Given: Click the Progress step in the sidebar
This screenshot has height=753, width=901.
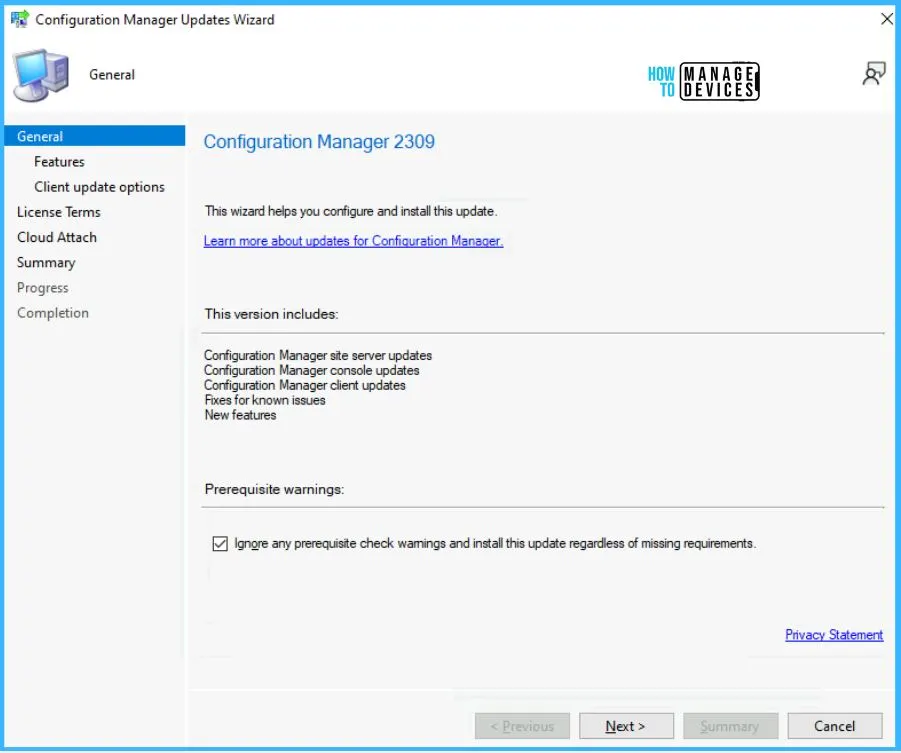Looking at the screenshot, I should tap(43, 288).
